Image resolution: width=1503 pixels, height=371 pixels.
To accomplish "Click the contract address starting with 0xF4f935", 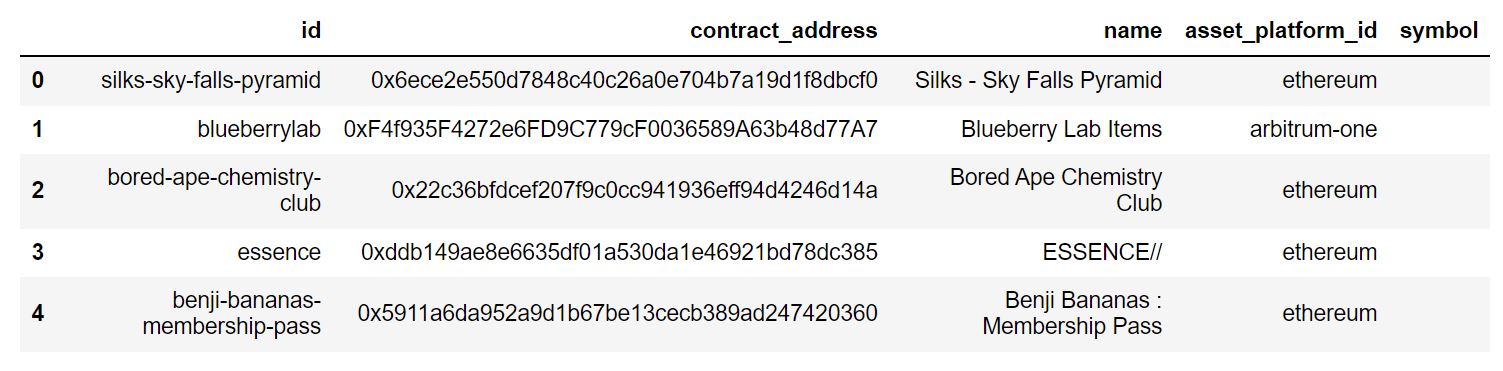I will pyautogui.click(x=610, y=129).
